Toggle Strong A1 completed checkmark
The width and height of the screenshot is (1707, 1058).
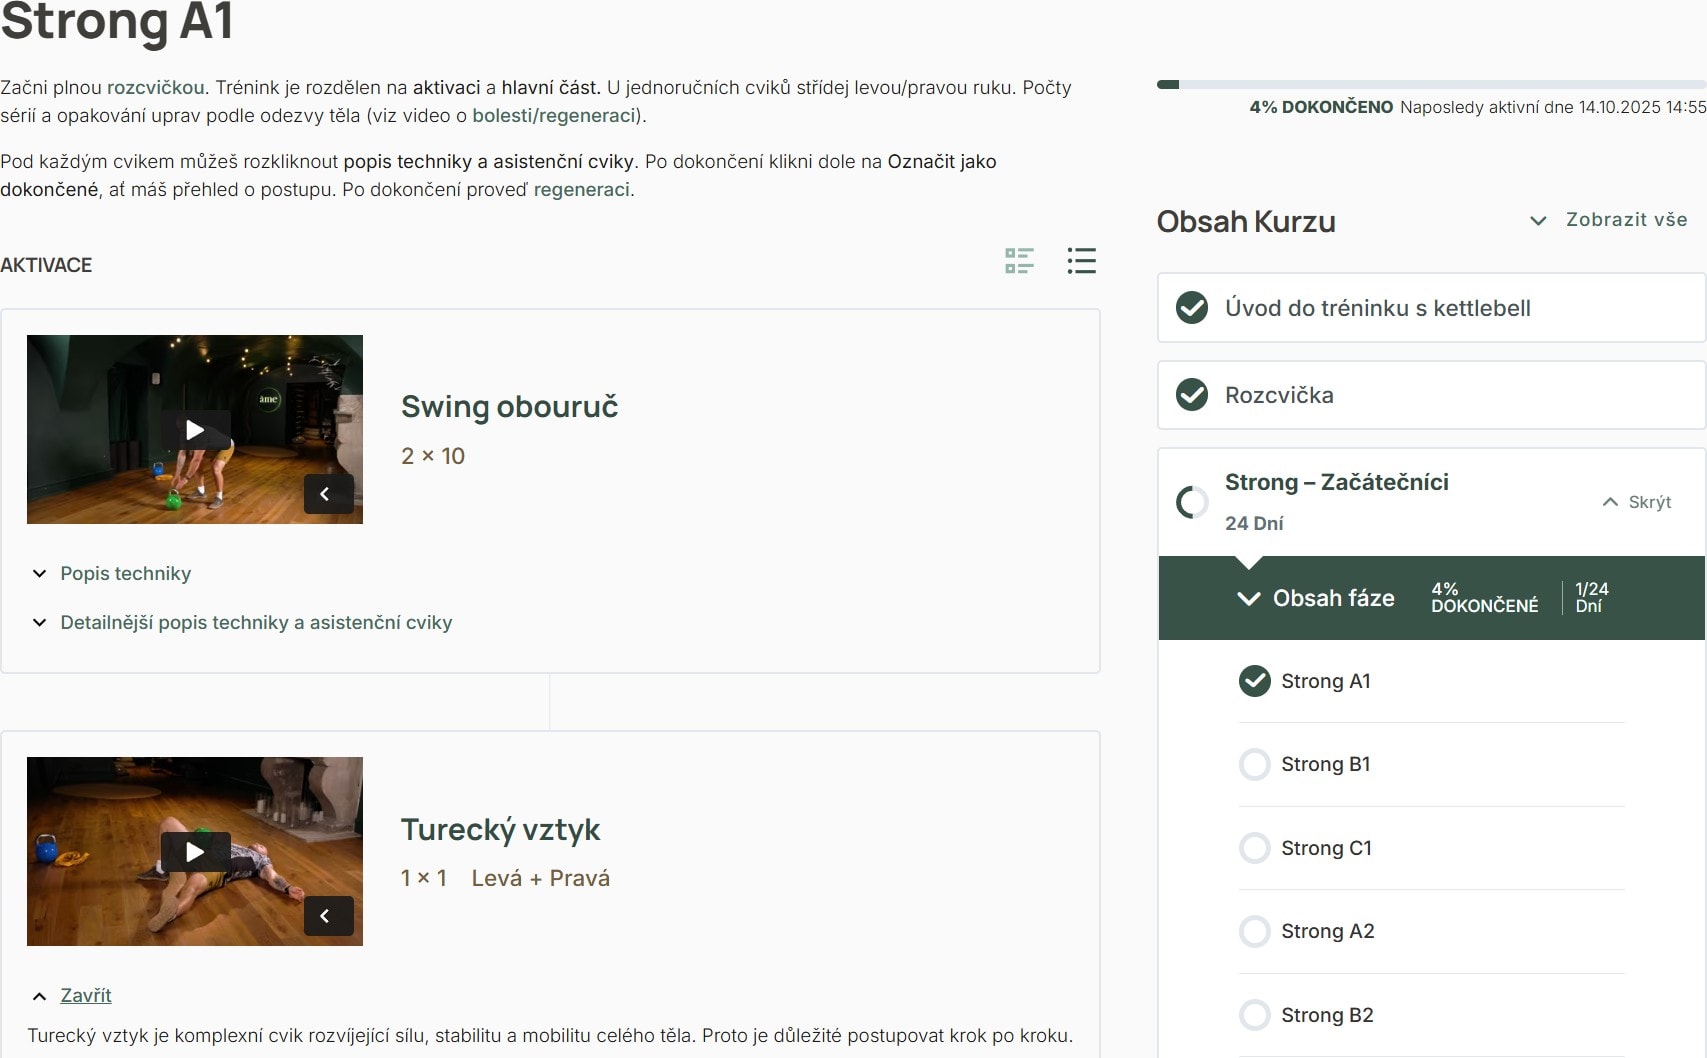1254,681
